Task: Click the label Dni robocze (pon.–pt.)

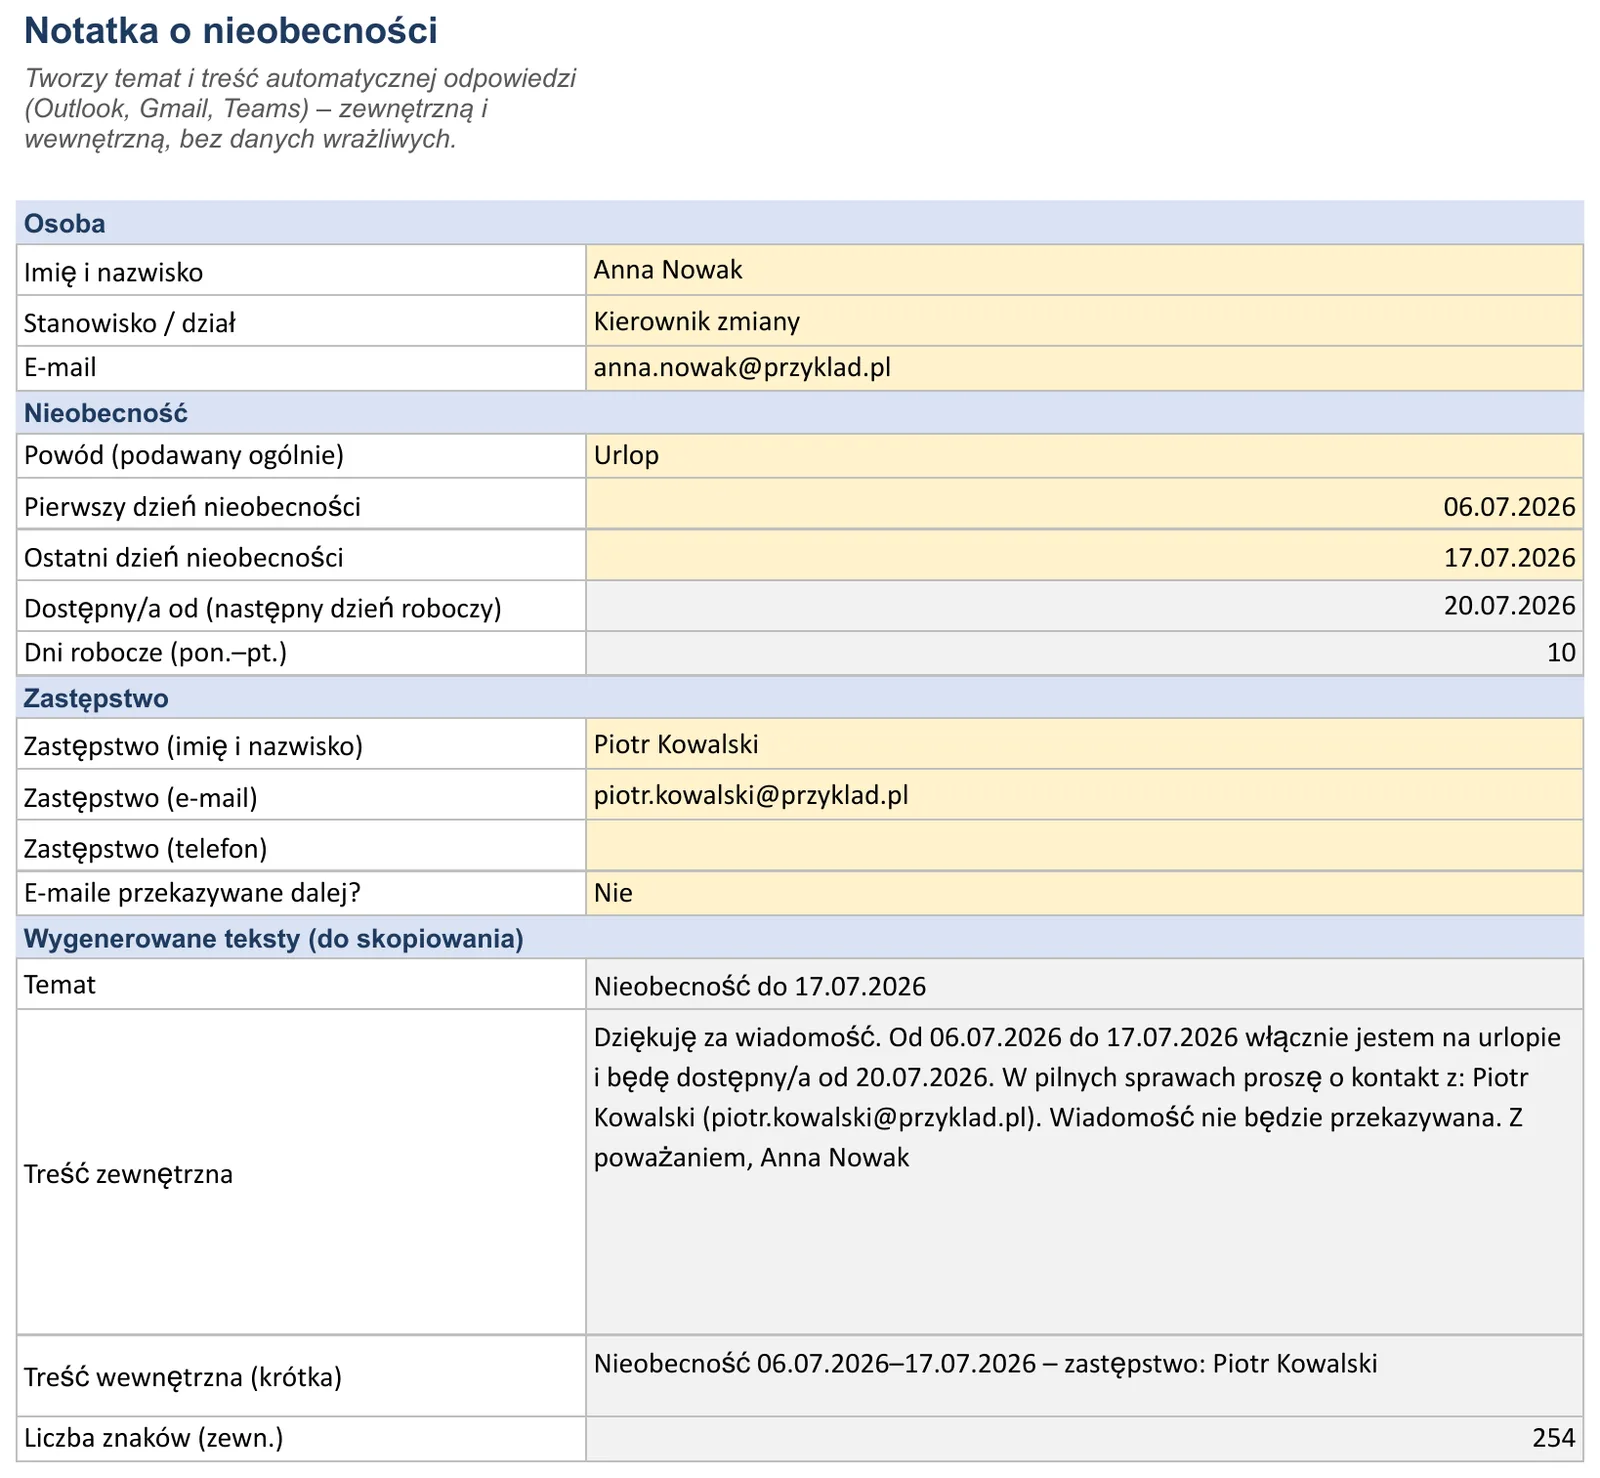Action: click(155, 653)
